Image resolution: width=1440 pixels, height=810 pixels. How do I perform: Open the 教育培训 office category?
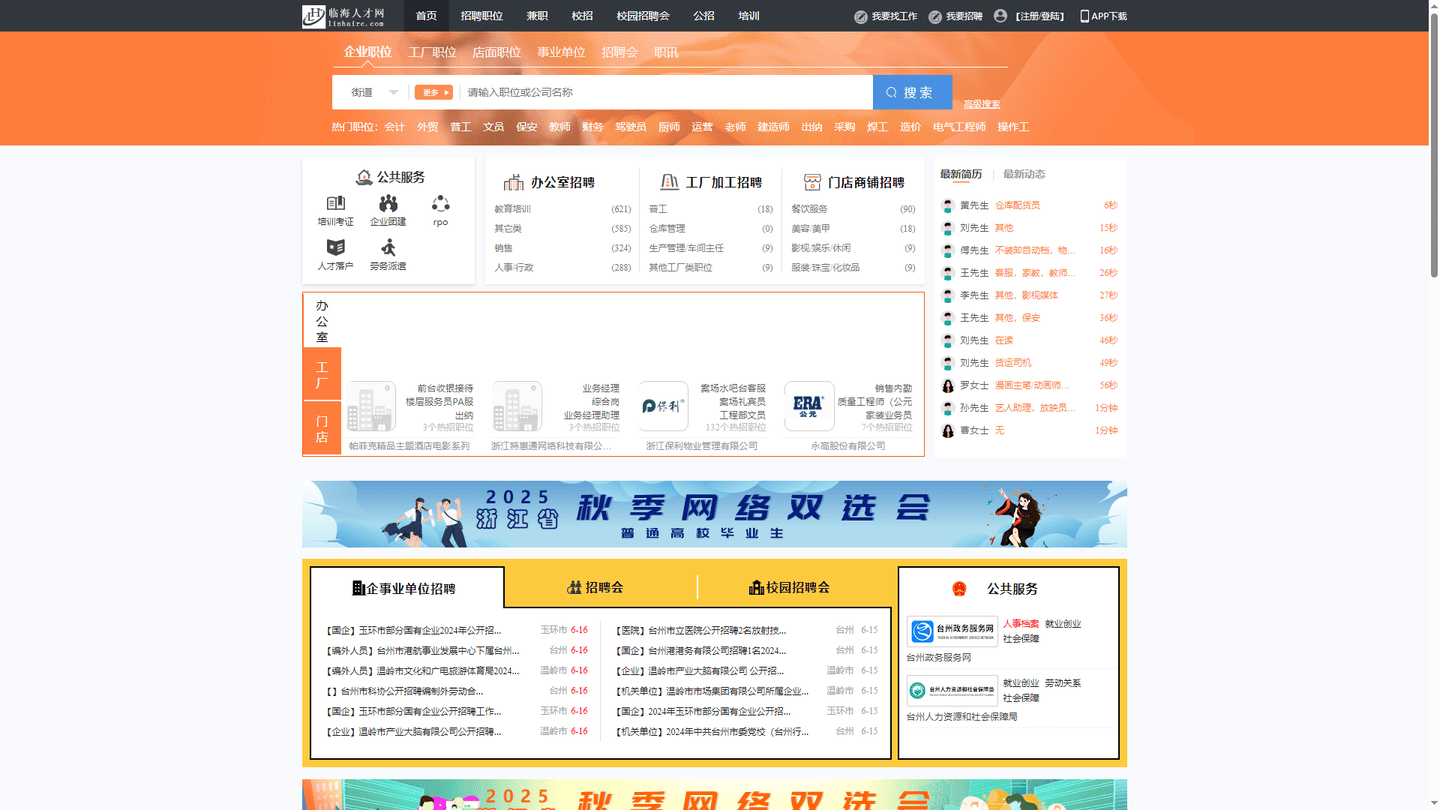(x=513, y=209)
